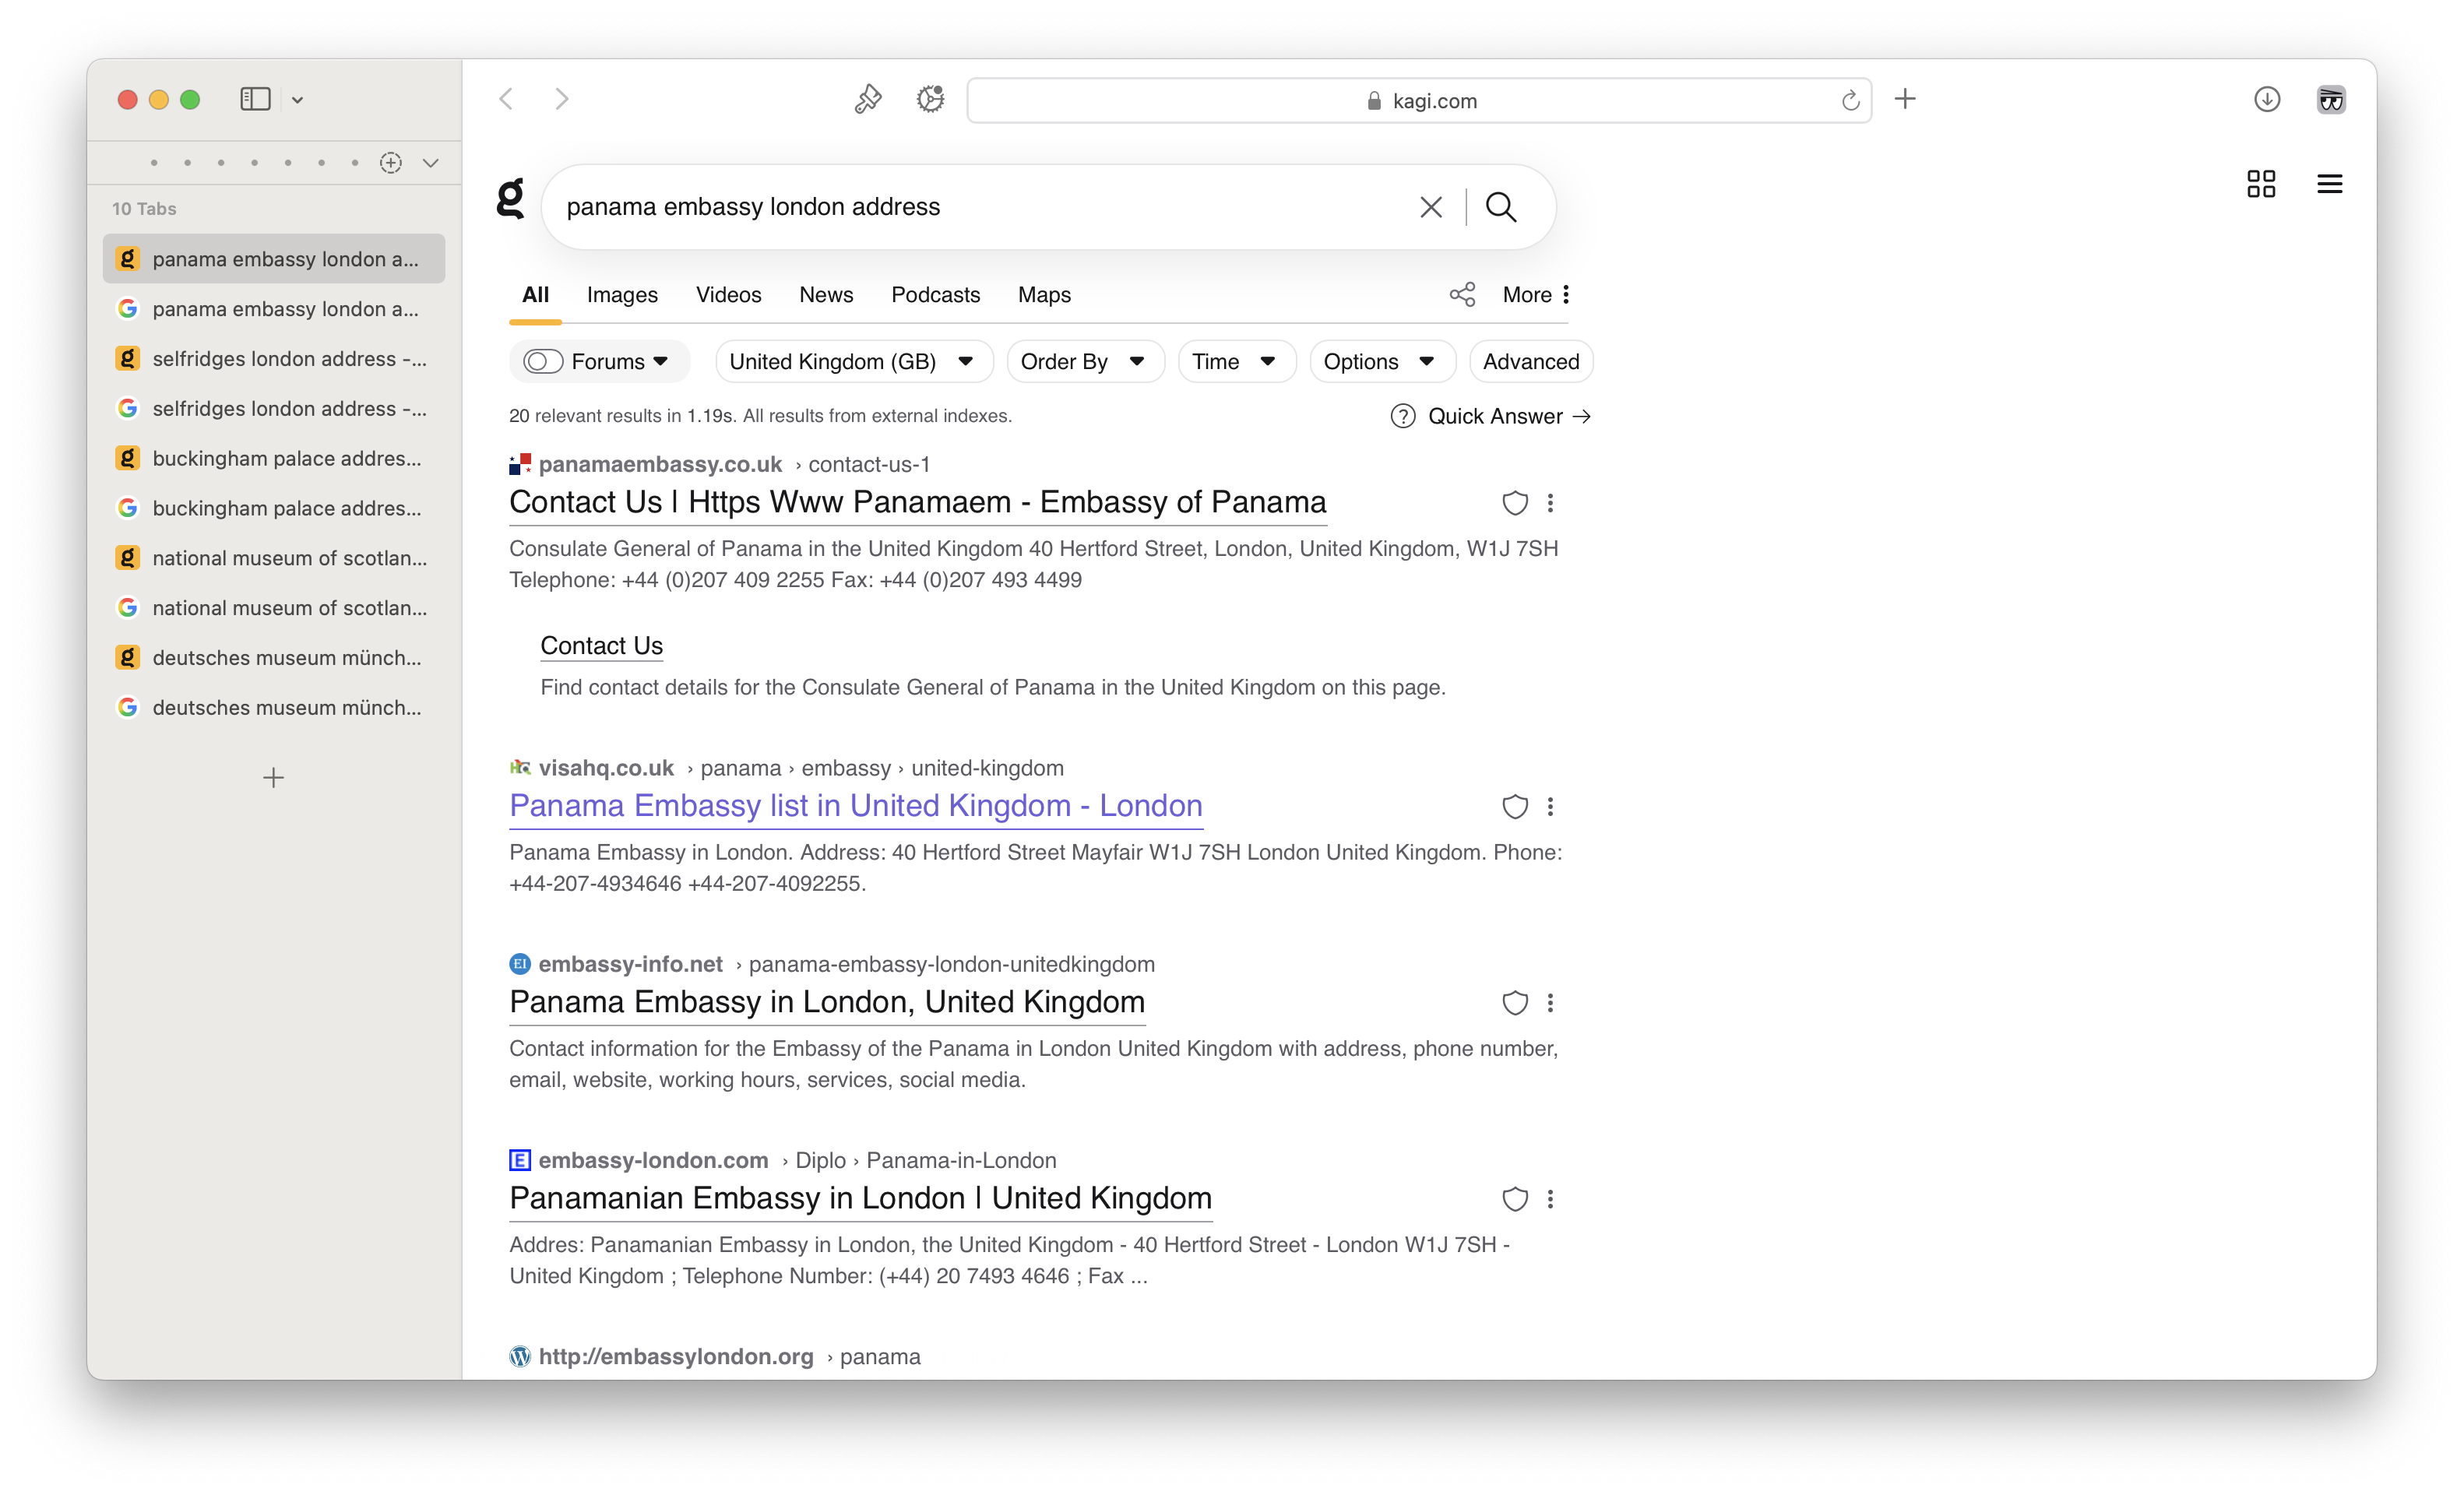2464x1495 pixels.
Task: Click the Kagi logo icon
Action: click(510, 198)
